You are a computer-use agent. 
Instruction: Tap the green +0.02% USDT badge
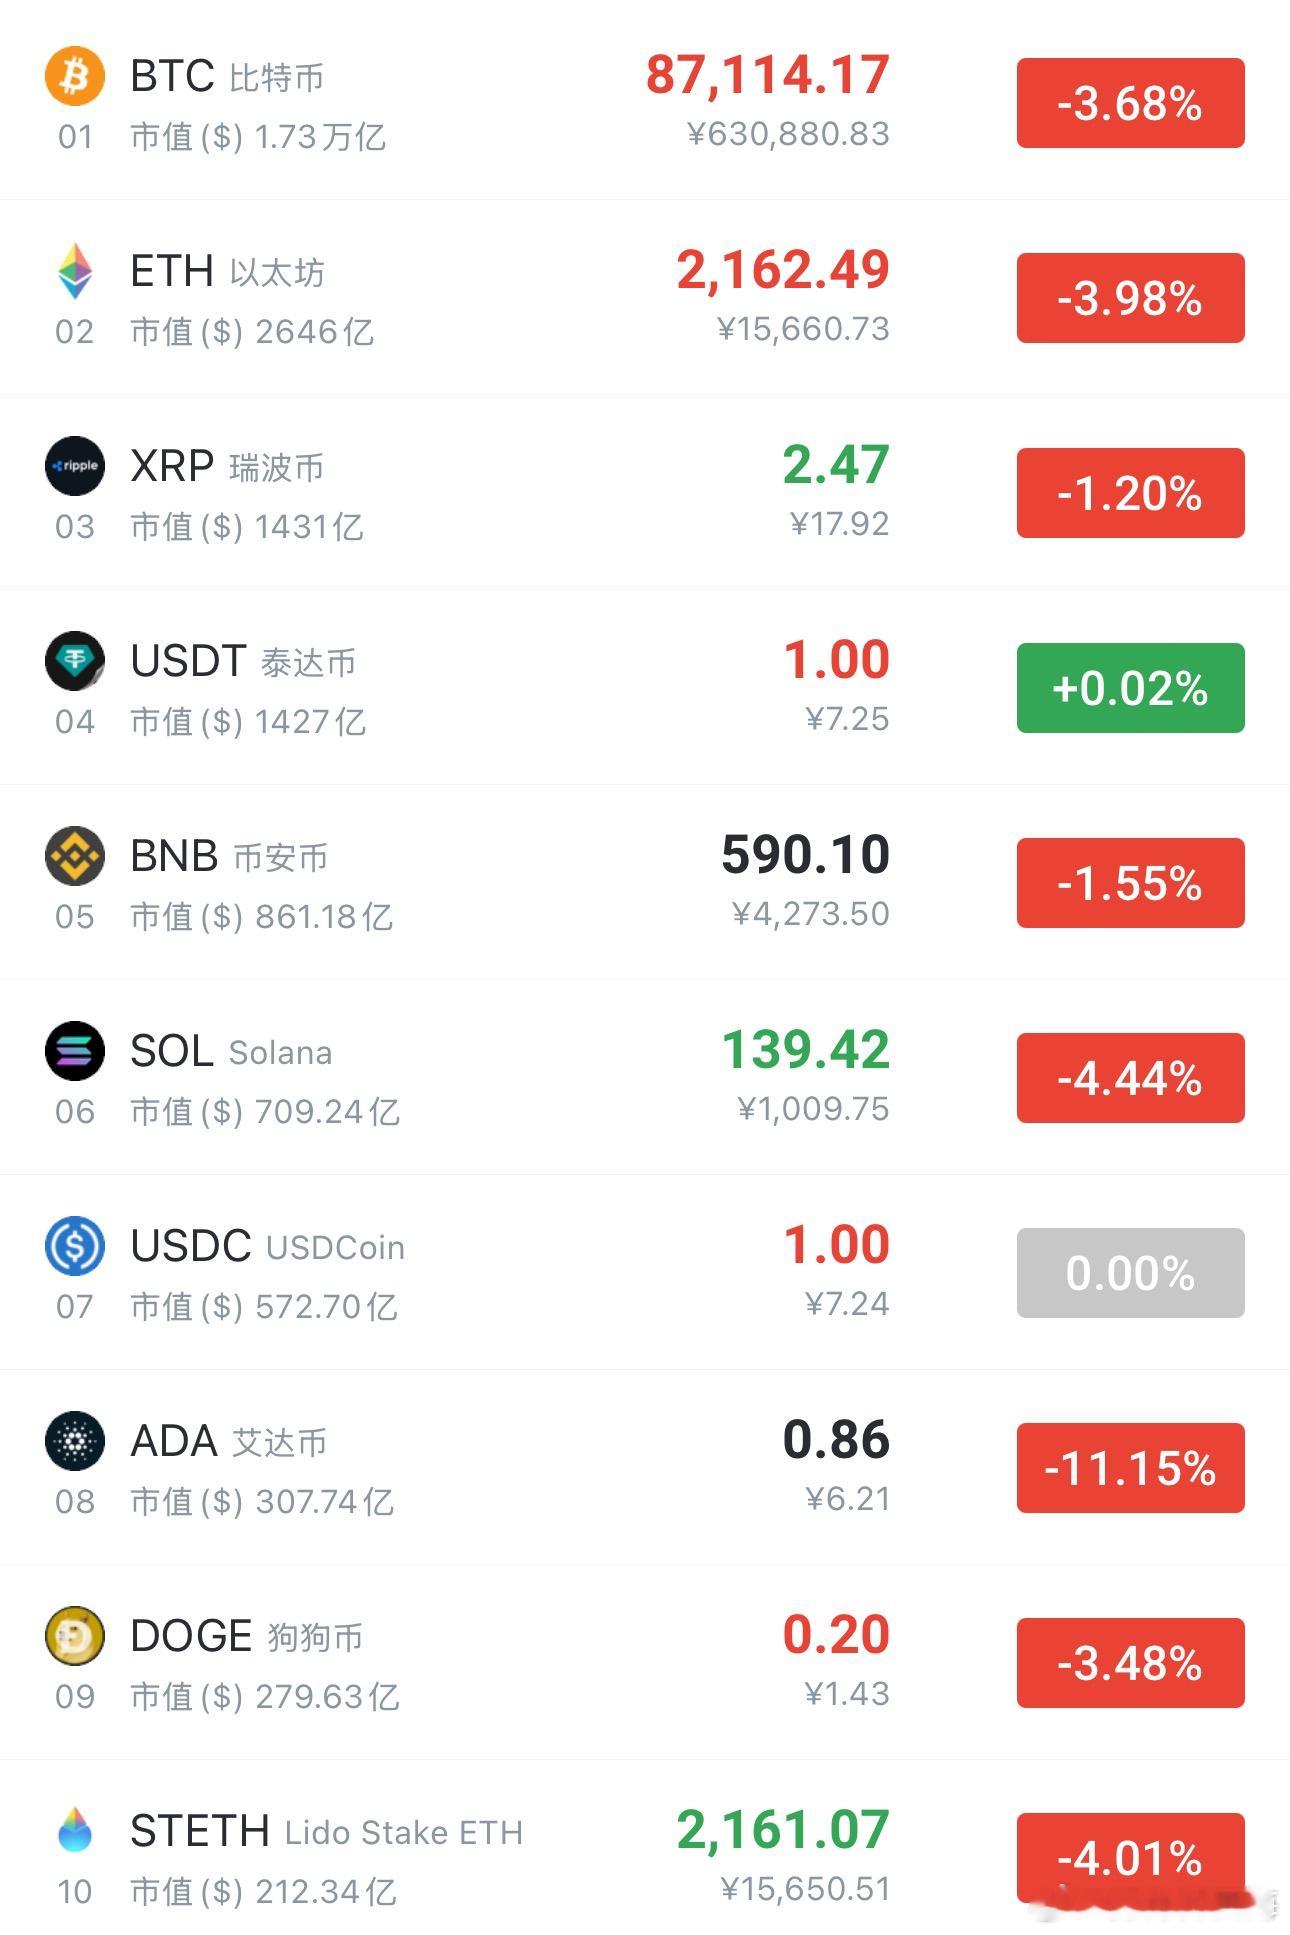[1130, 688]
